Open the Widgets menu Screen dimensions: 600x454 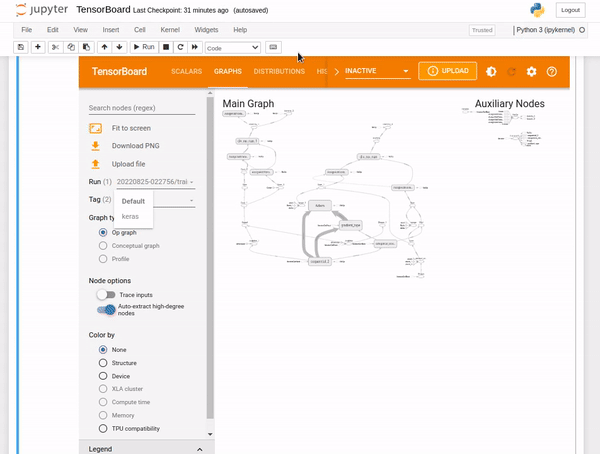(206, 30)
